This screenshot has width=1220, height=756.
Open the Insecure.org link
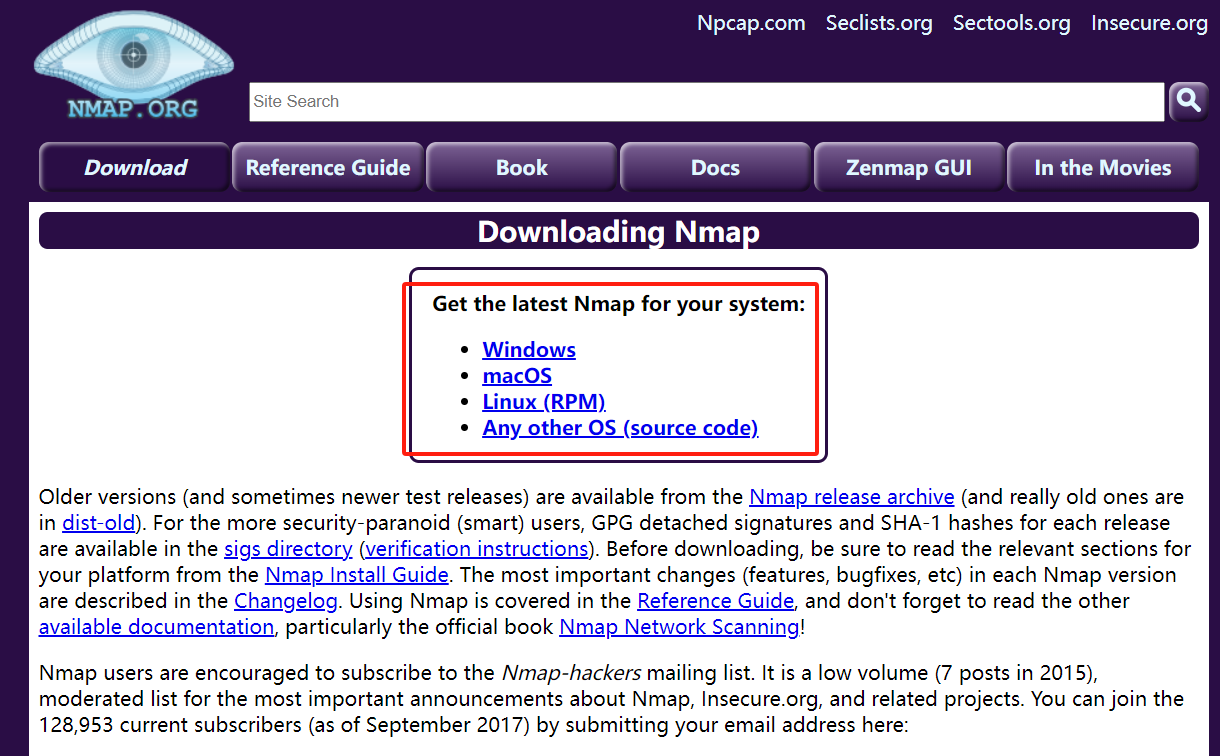pos(1149,23)
